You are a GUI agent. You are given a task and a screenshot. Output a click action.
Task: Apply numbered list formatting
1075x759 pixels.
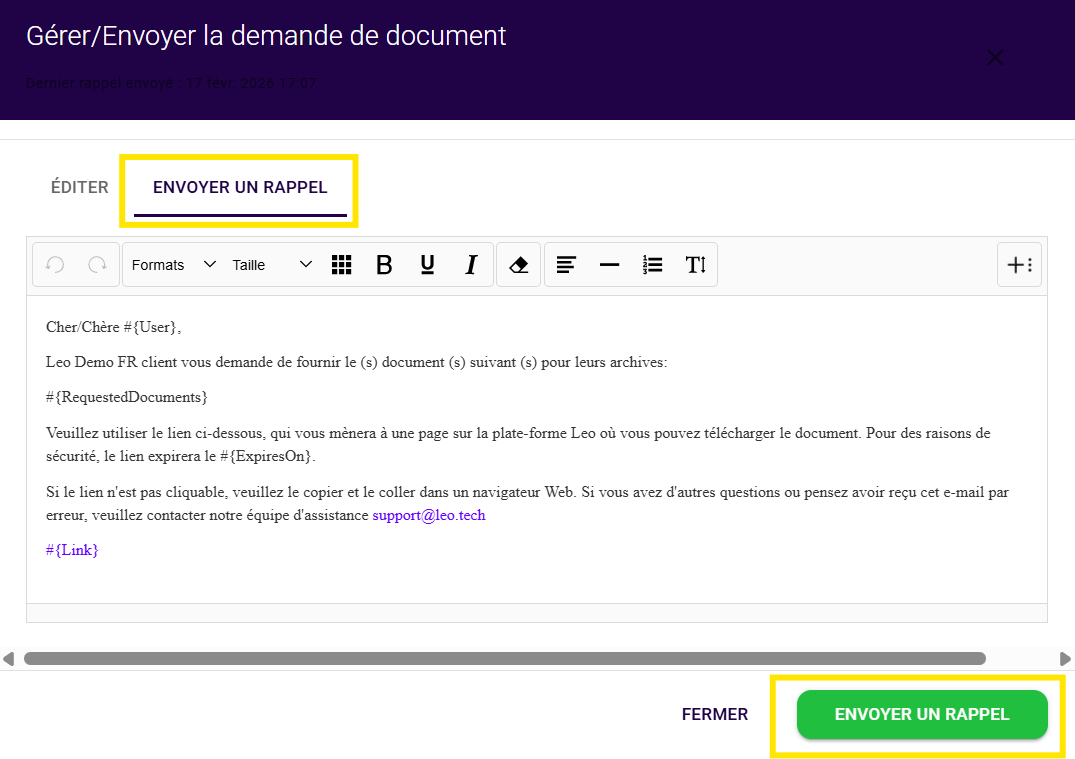(x=653, y=265)
